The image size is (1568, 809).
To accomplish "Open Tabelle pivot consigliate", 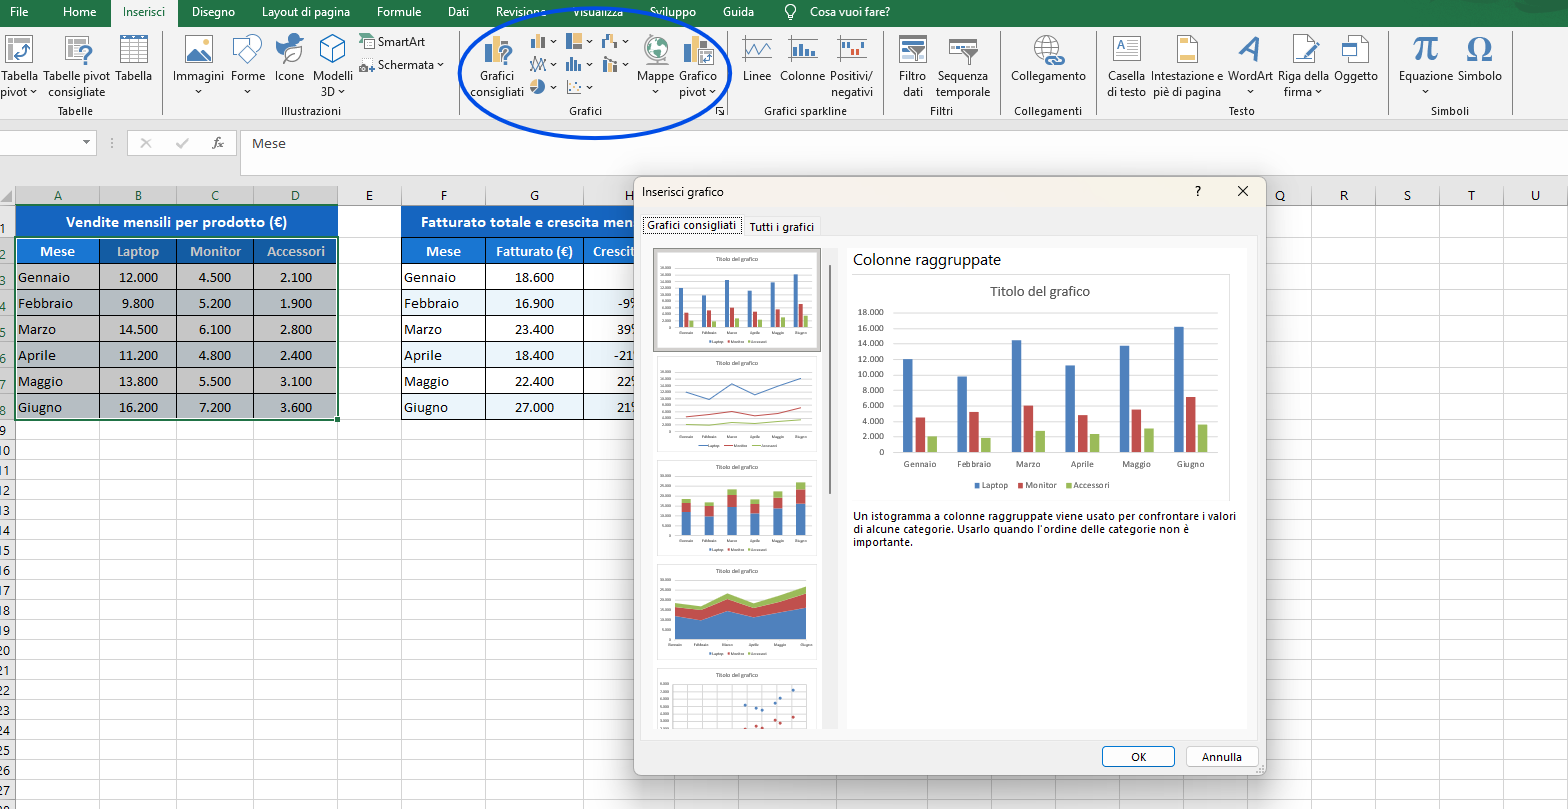I will (76, 65).
